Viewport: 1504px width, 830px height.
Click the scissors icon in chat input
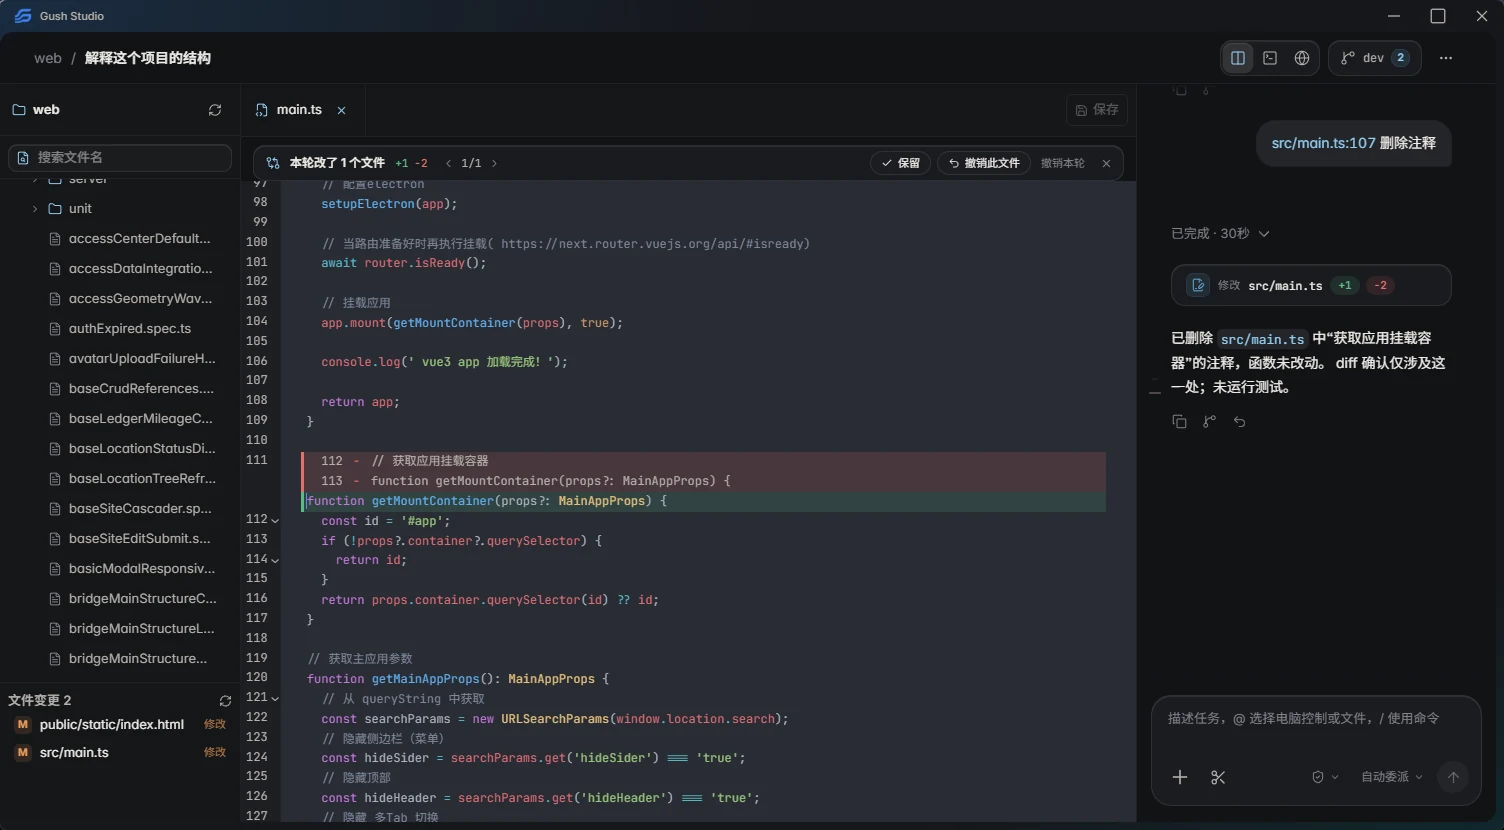[x=1218, y=777]
